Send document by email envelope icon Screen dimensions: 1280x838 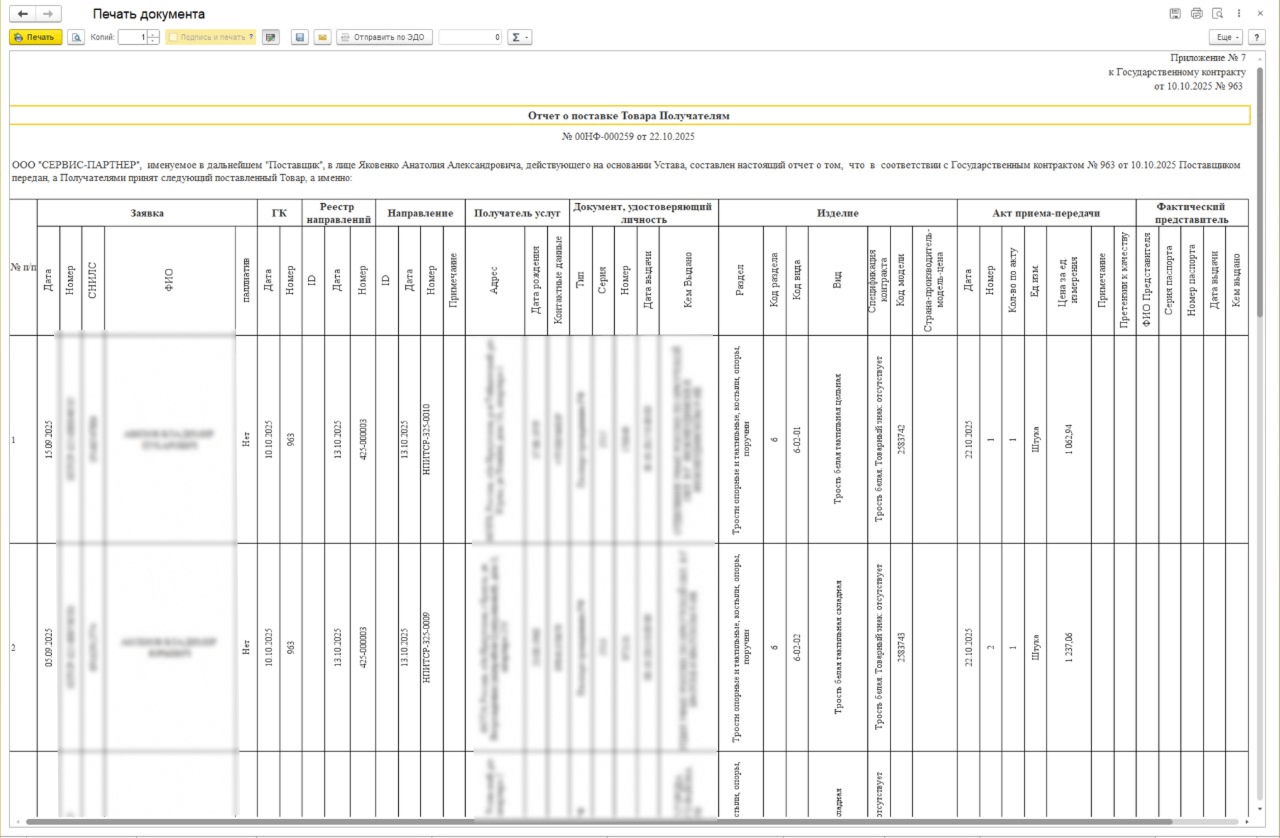322,37
